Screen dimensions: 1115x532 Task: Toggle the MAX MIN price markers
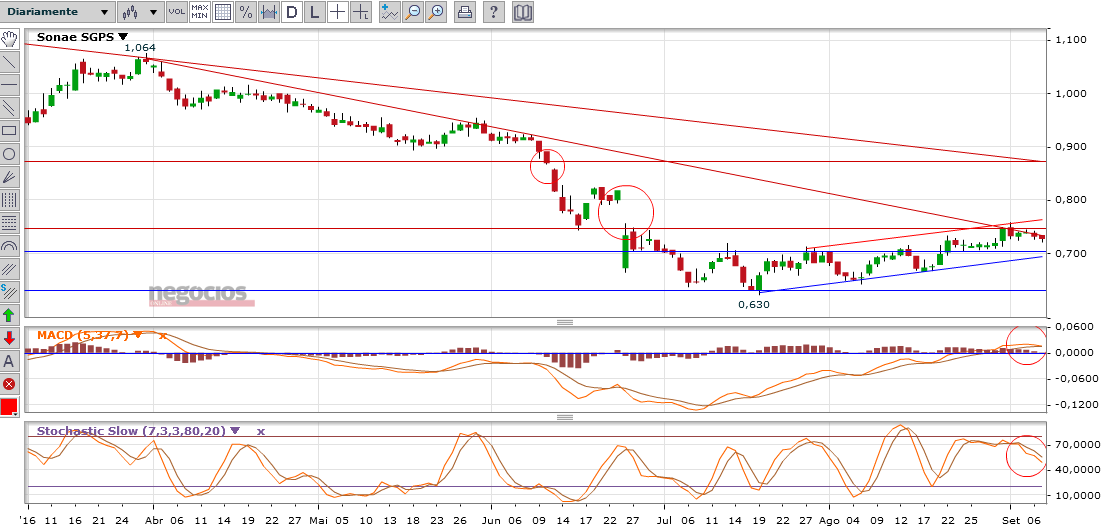click(x=200, y=11)
